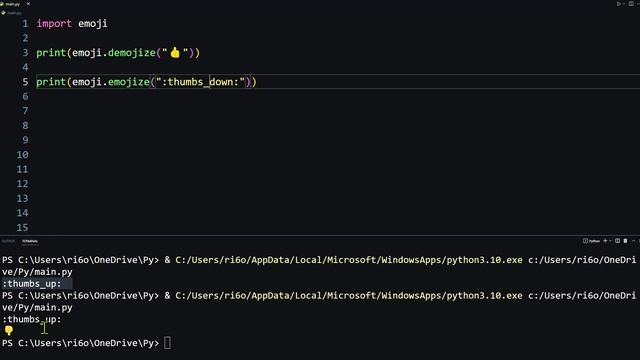The image size is (640, 360).
Task: Click the thumbs down emoji in terminal output
Action: pyautogui.click(x=9, y=331)
